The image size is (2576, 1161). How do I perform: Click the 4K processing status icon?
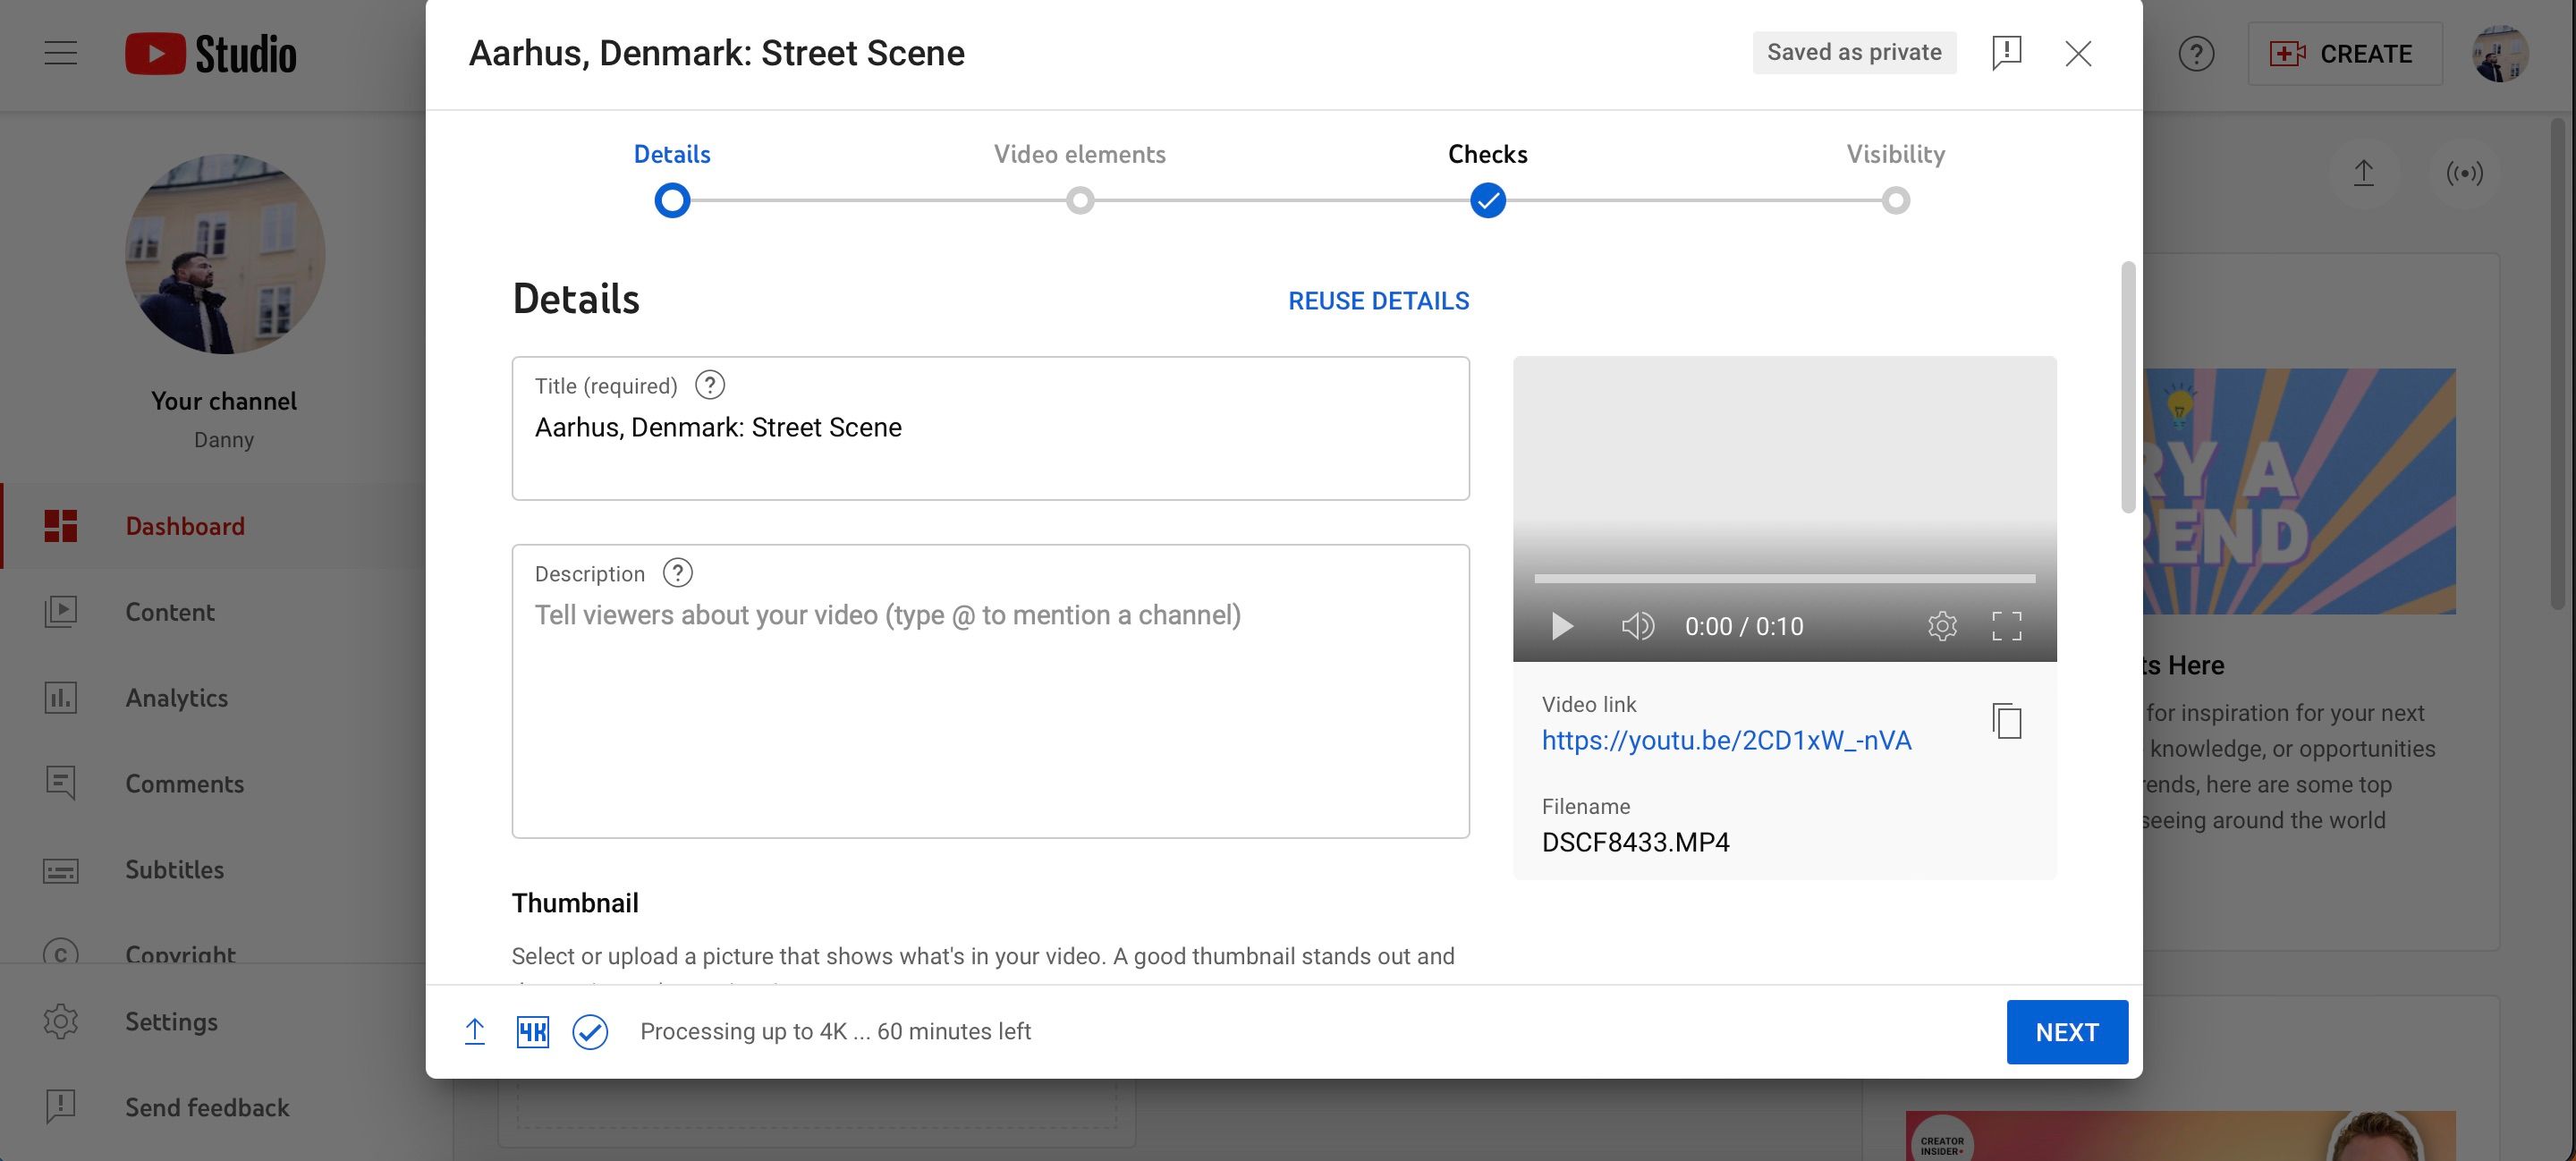click(532, 1031)
